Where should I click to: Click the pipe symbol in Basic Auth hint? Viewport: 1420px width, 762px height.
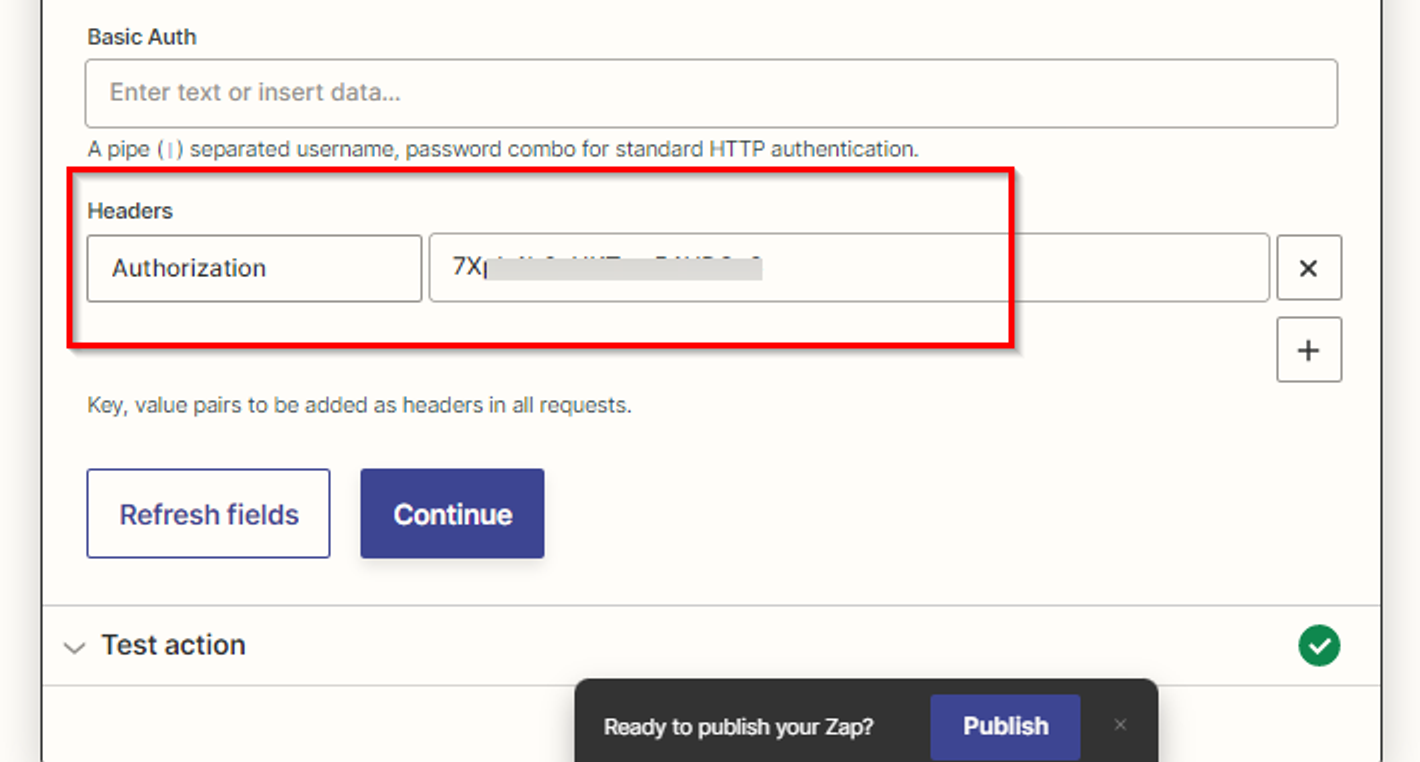point(171,150)
